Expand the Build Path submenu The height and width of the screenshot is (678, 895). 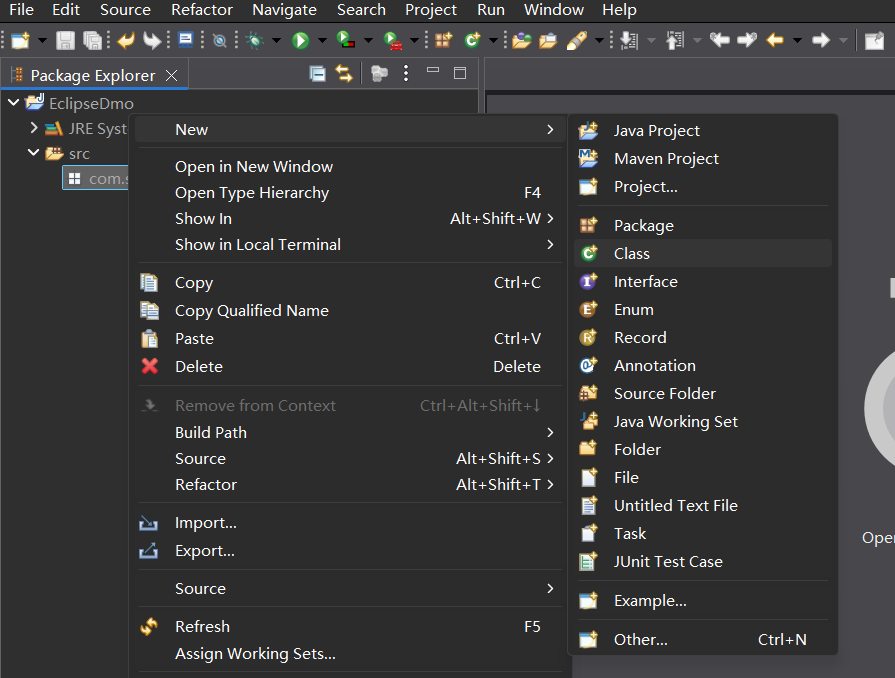point(350,433)
